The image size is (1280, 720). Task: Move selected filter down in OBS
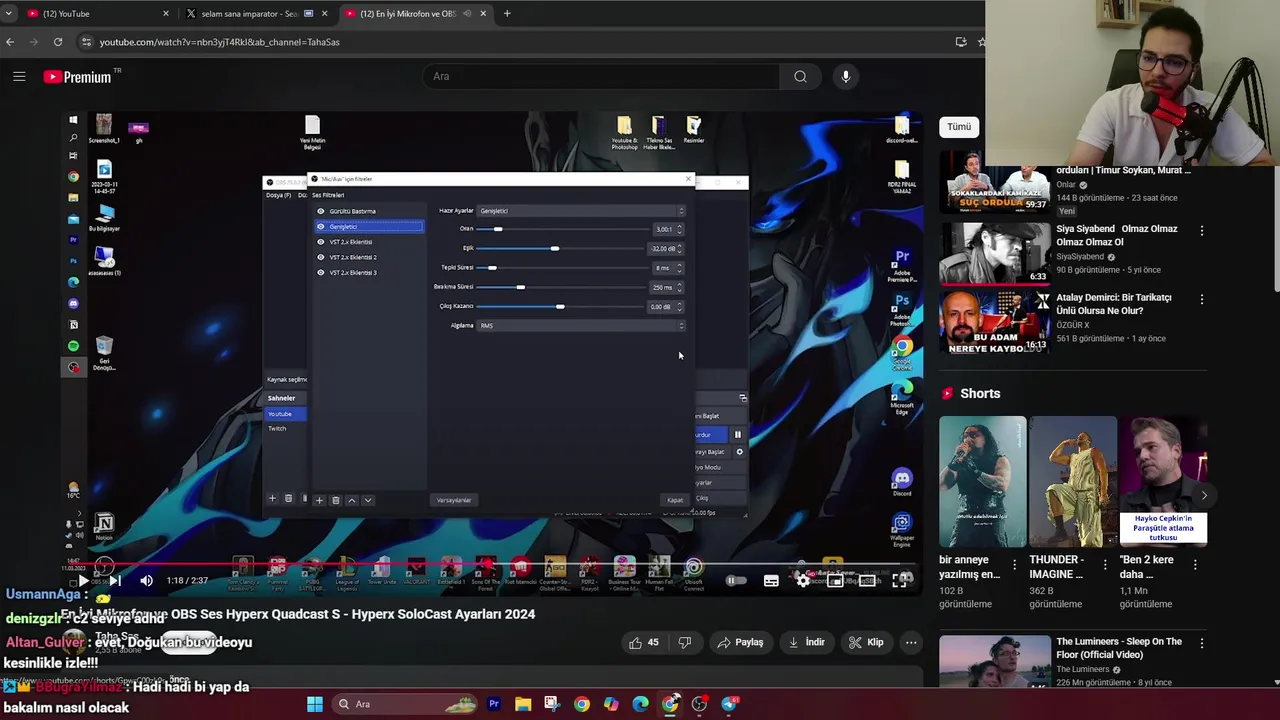pos(367,500)
